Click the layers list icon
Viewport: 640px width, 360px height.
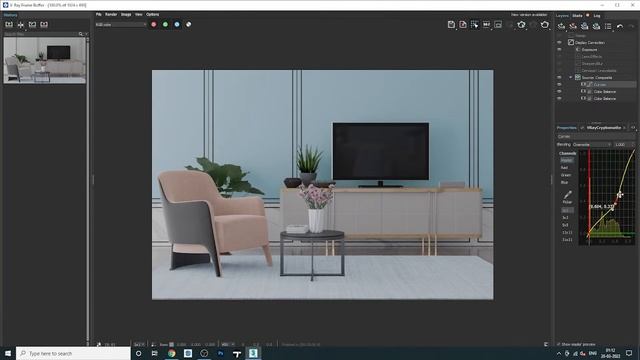[x=608, y=26]
